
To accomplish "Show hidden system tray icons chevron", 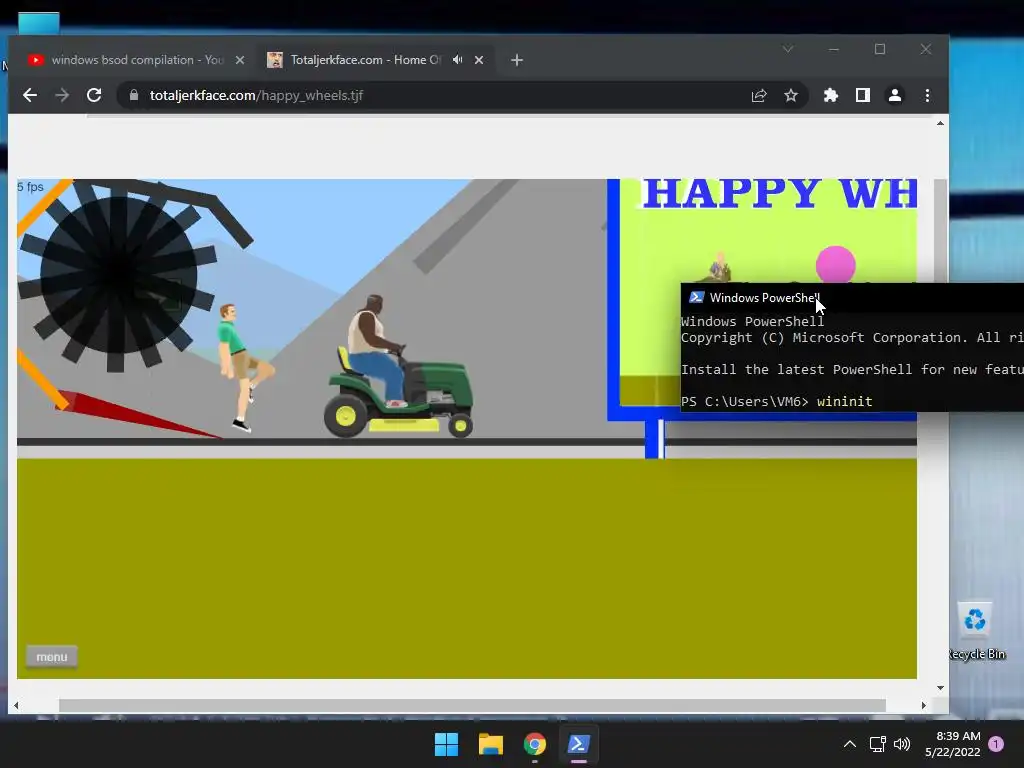I will [850, 744].
